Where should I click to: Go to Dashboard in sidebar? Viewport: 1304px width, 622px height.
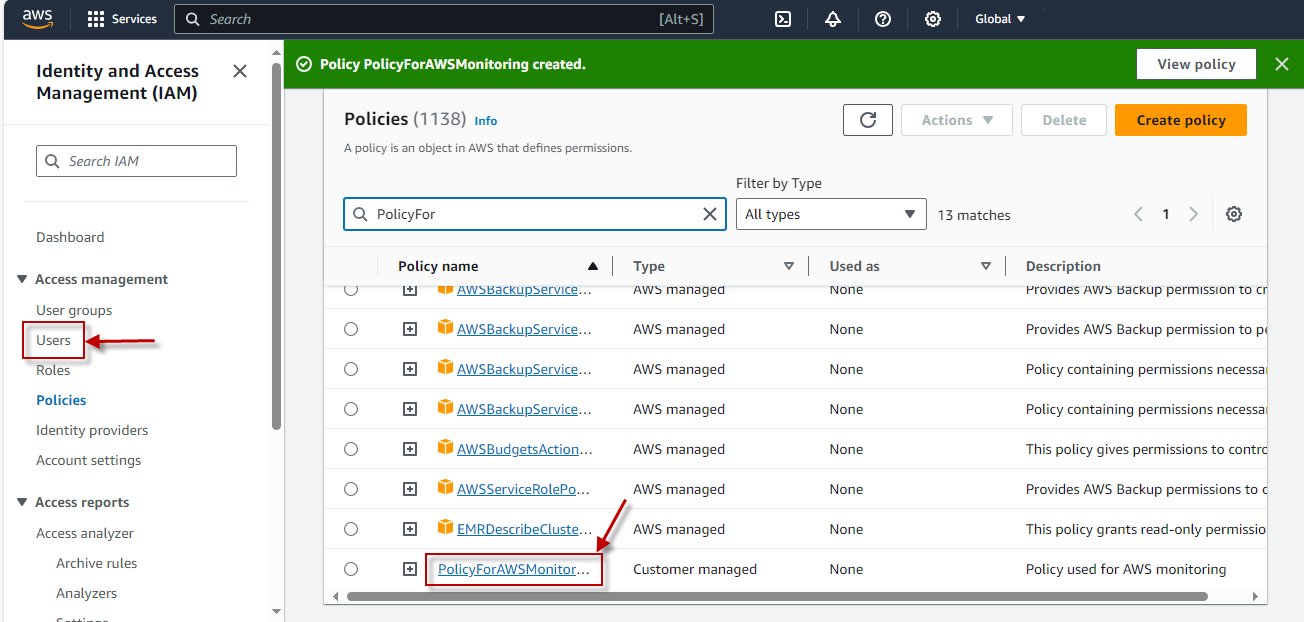tap(70, 237)
